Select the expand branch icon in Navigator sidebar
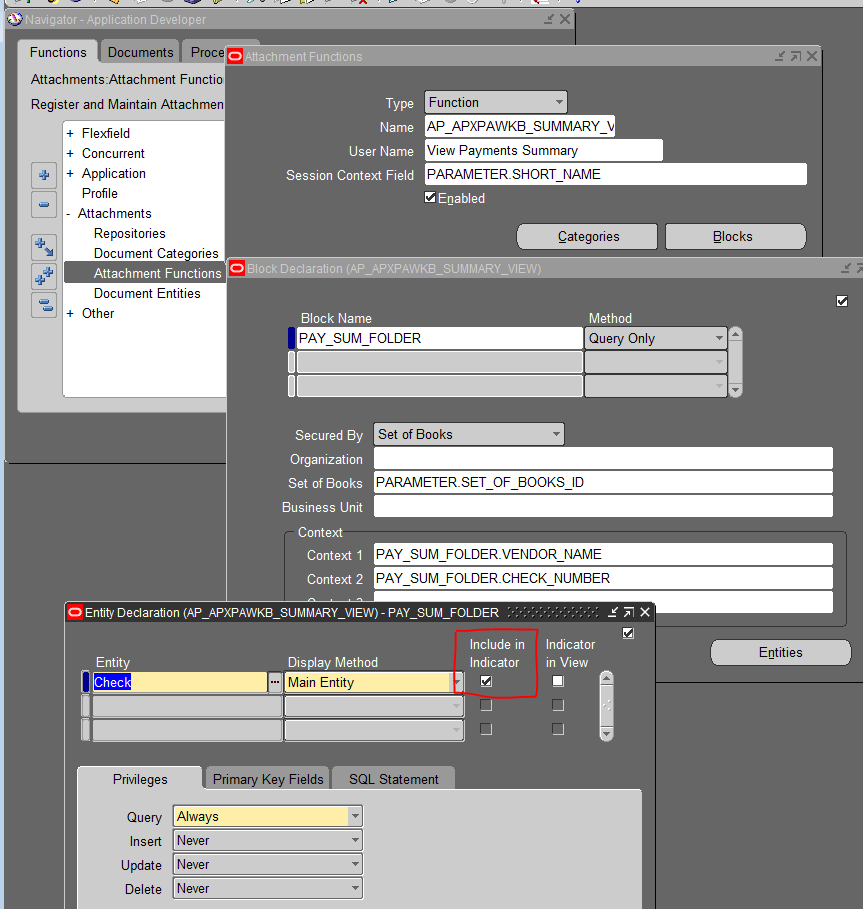 [44, 245]
